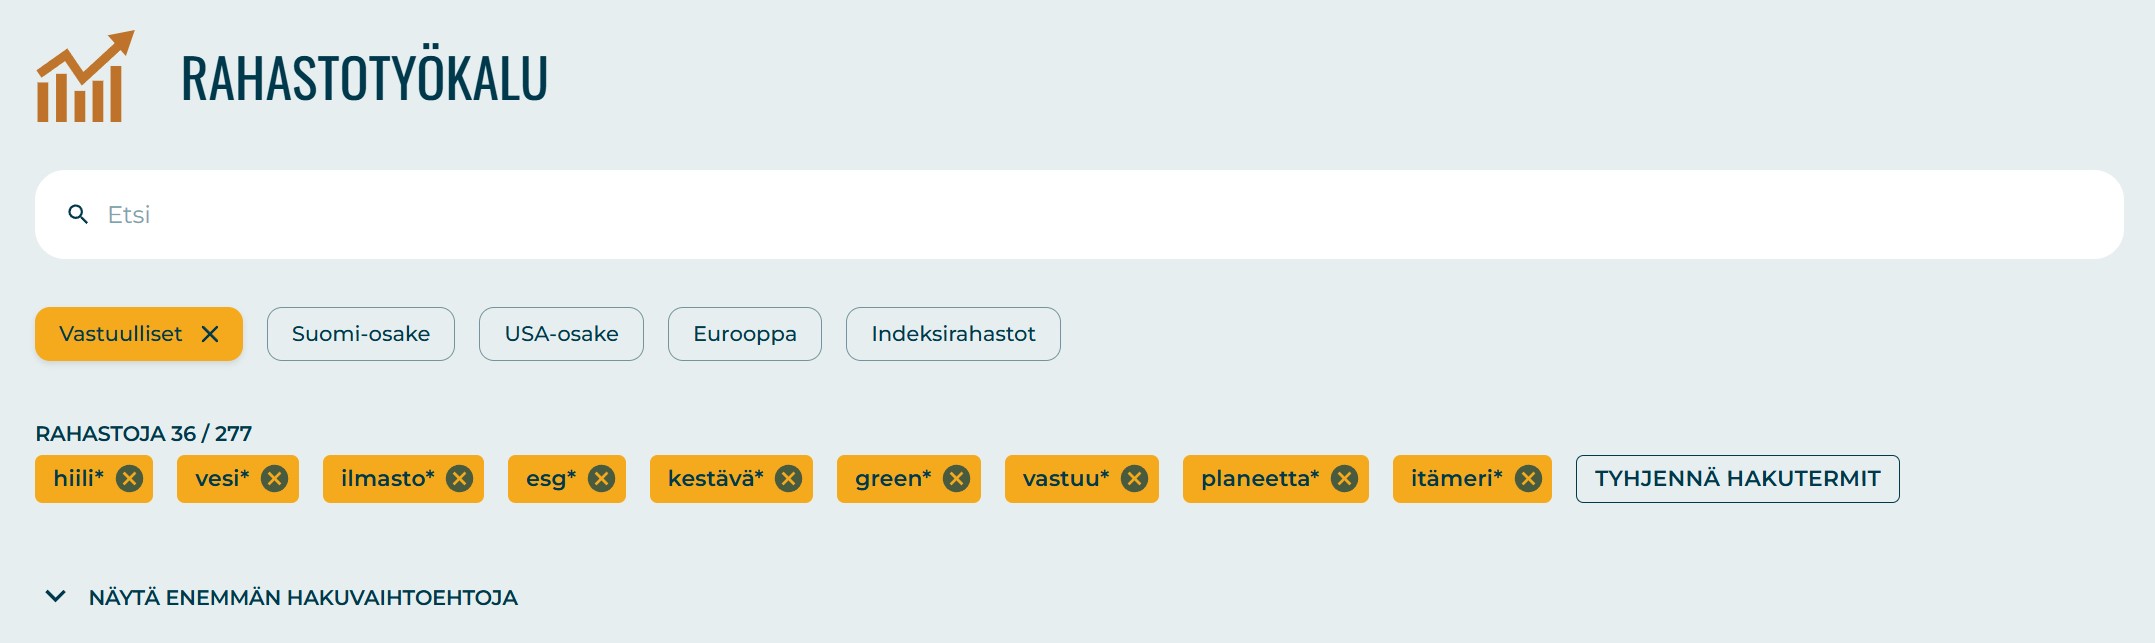This screenshot has width=2155, height=643.
Task: Remove the planeetta* search term
Action: tap(1345, 479)
